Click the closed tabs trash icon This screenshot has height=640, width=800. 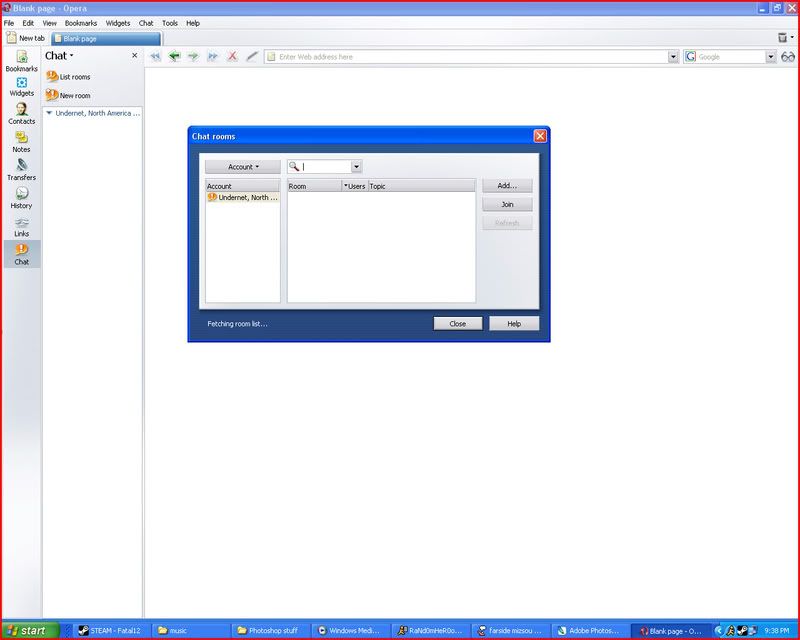pyautogui.click(x=782, y=38)
